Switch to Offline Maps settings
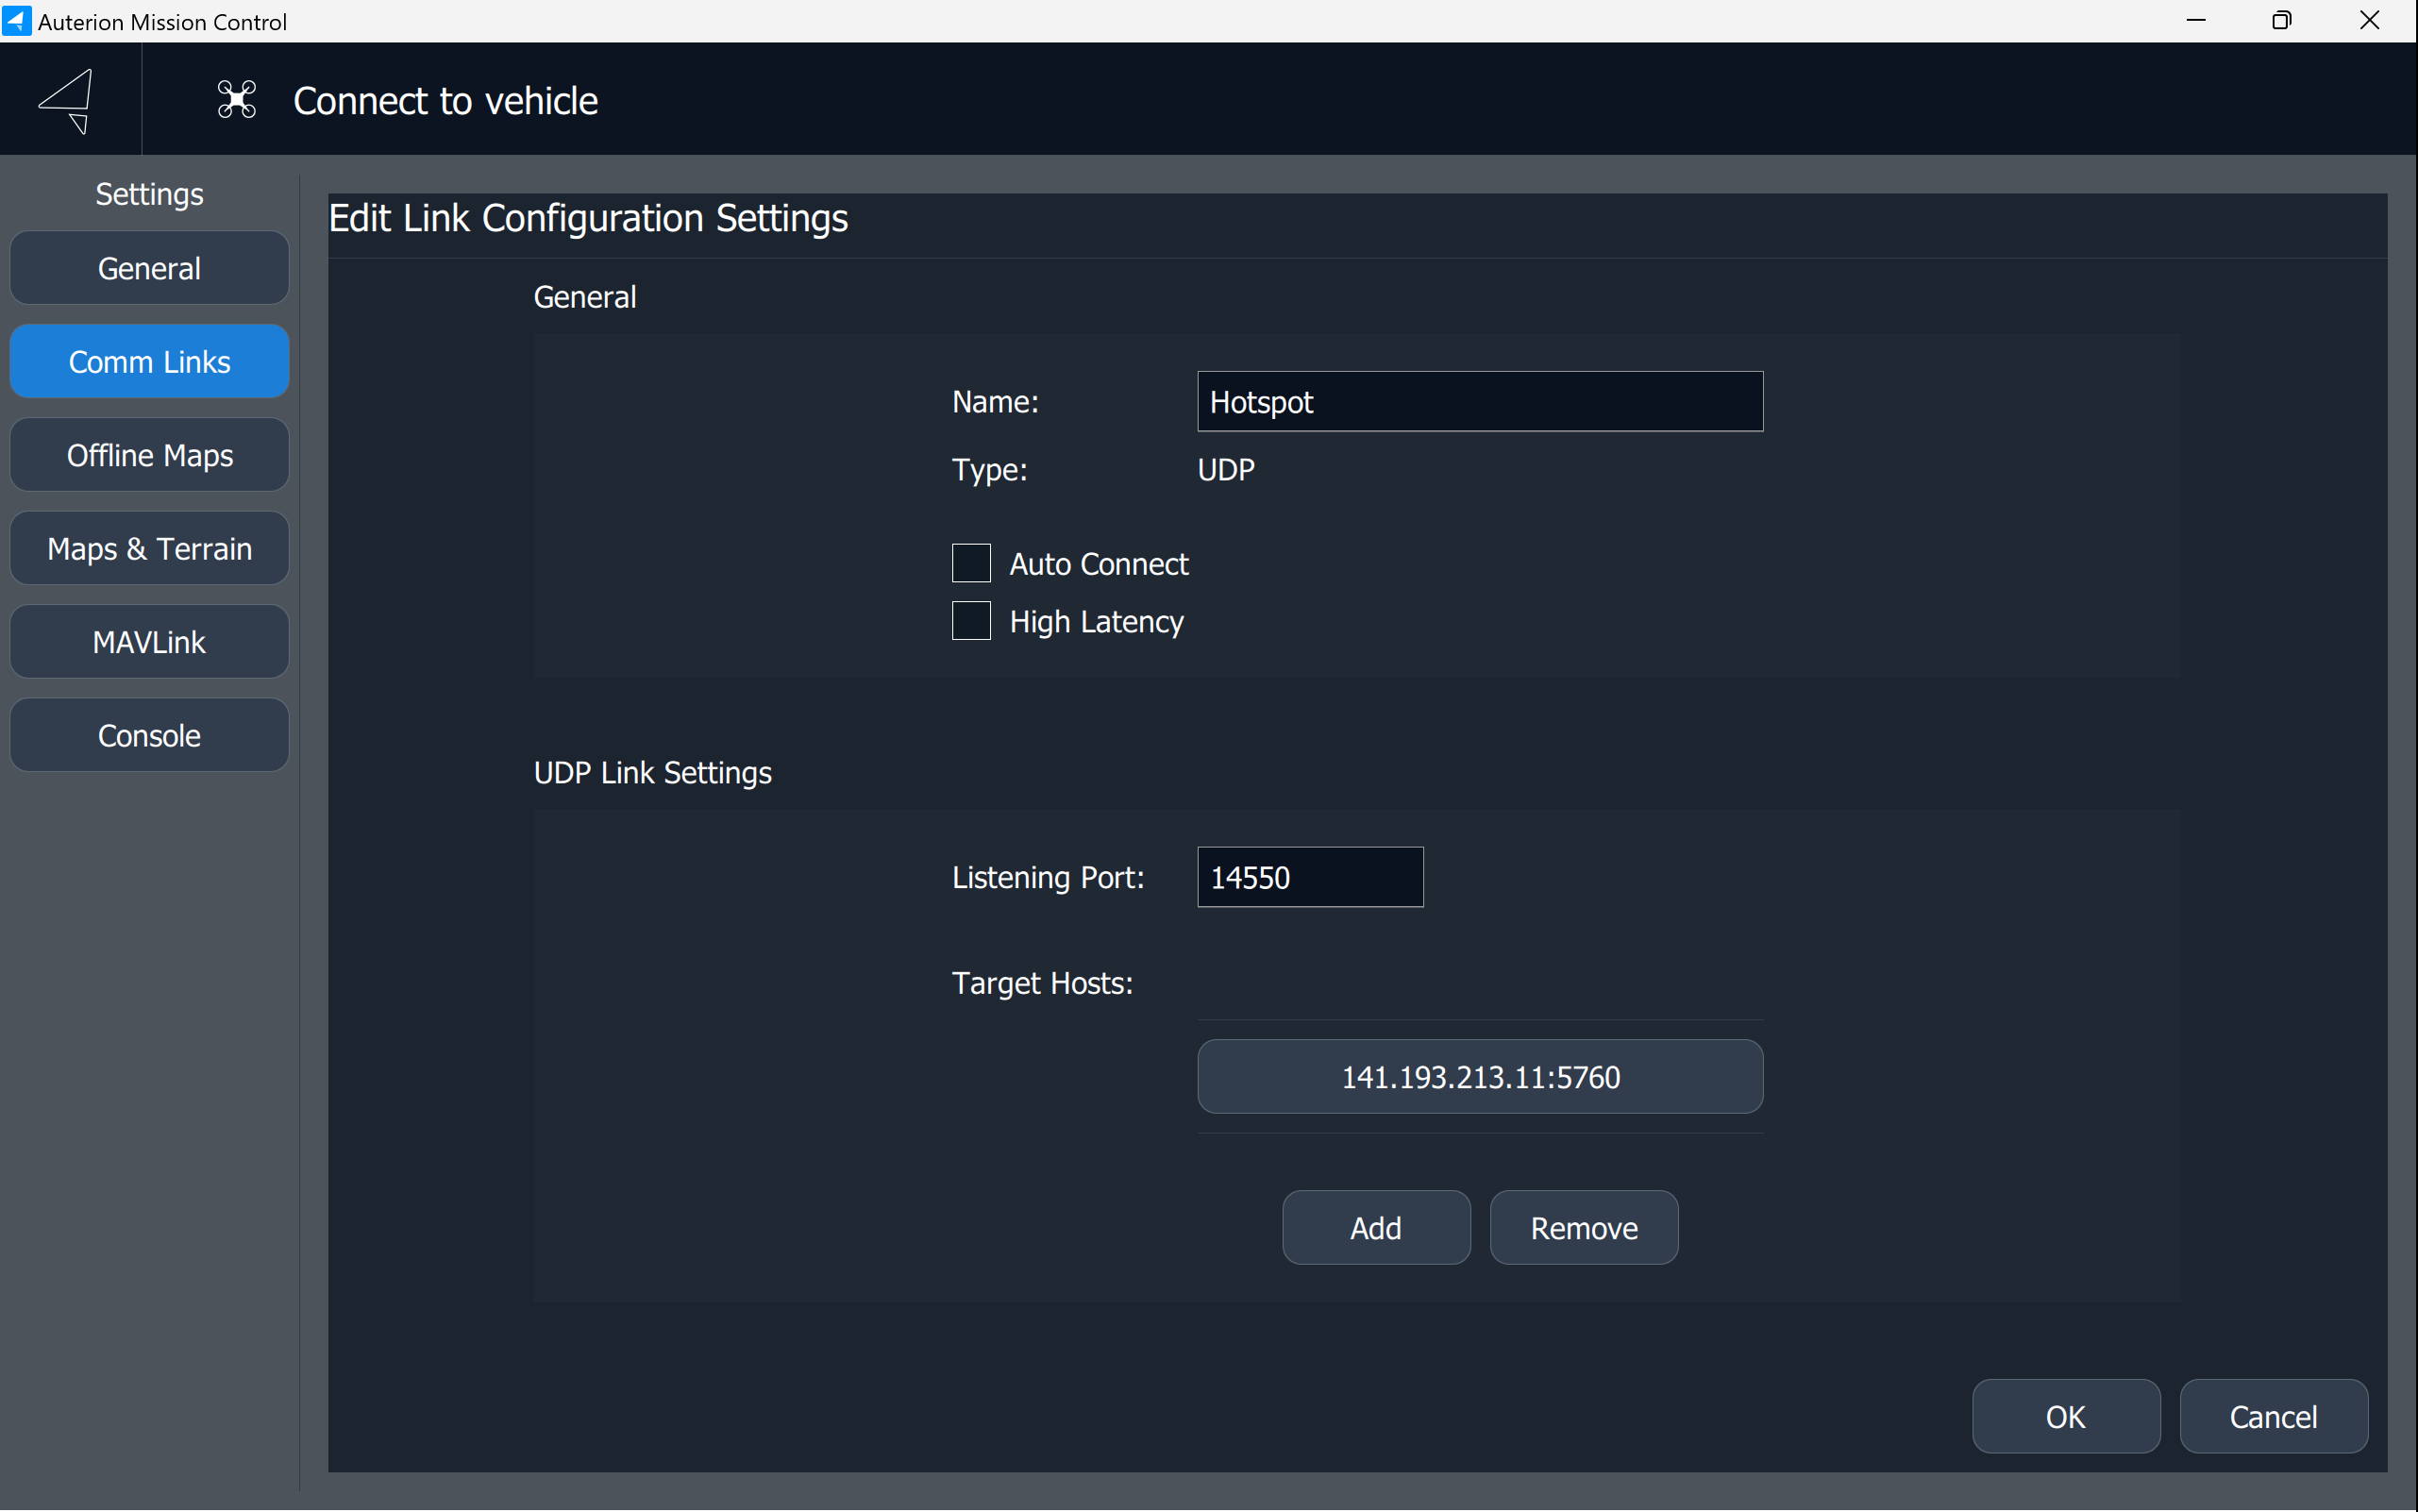 point(149,455)
